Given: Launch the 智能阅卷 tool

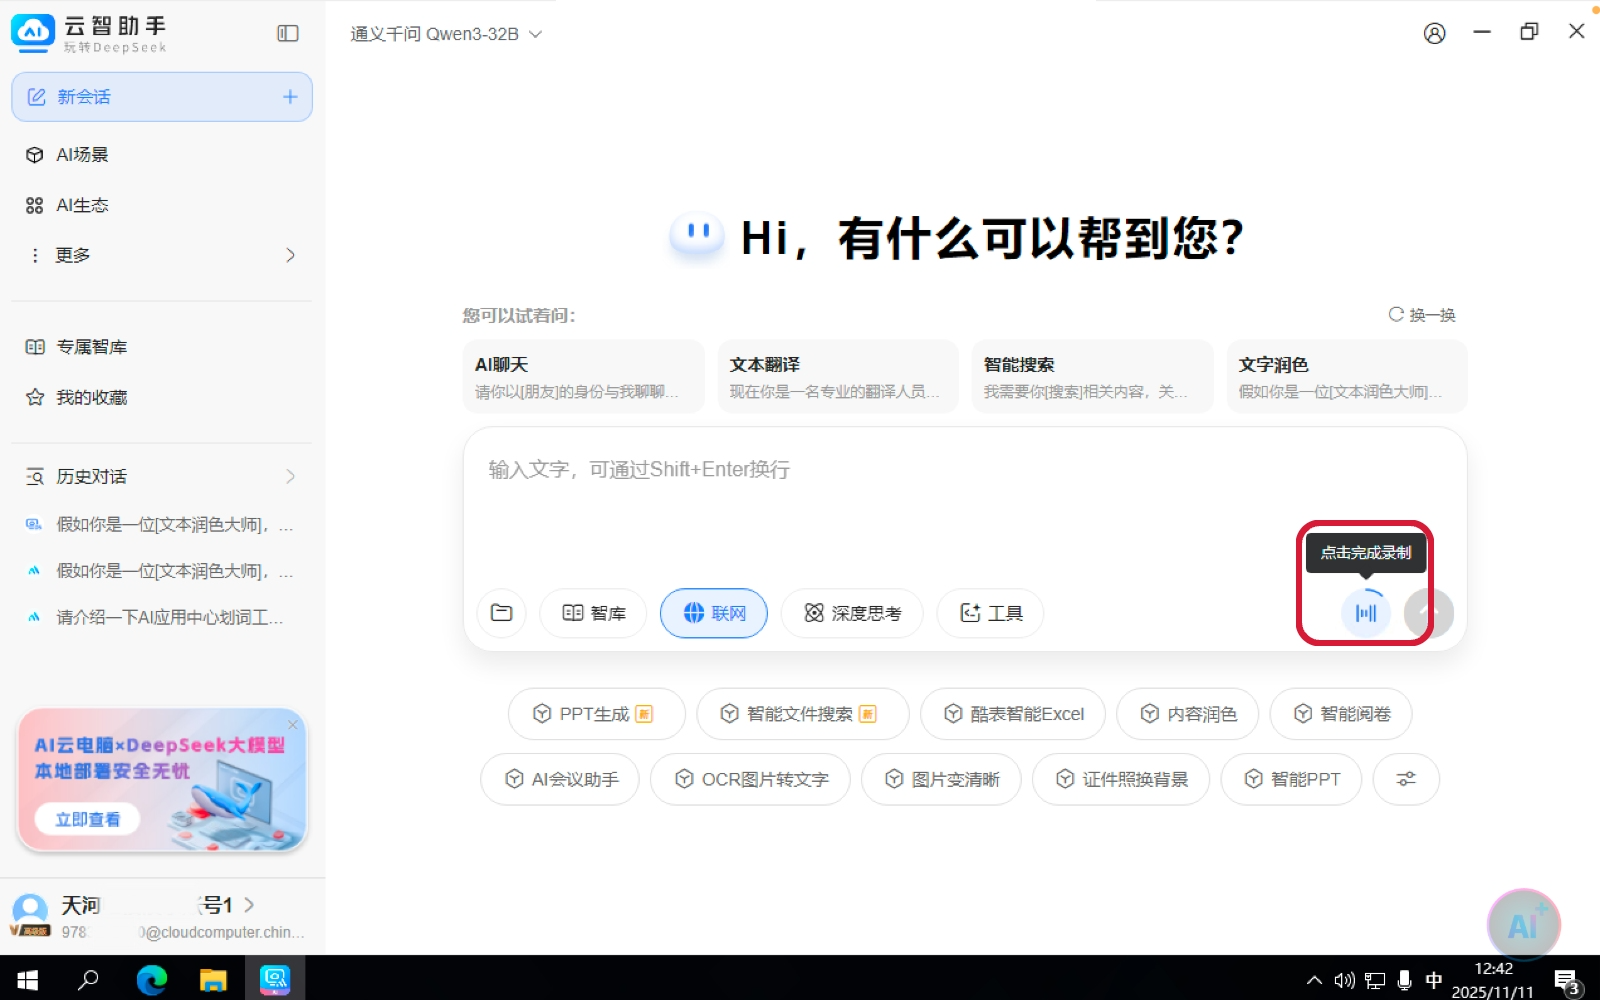Looking at the screenshot, I should pyautogui.click(x=1341, y=714).
